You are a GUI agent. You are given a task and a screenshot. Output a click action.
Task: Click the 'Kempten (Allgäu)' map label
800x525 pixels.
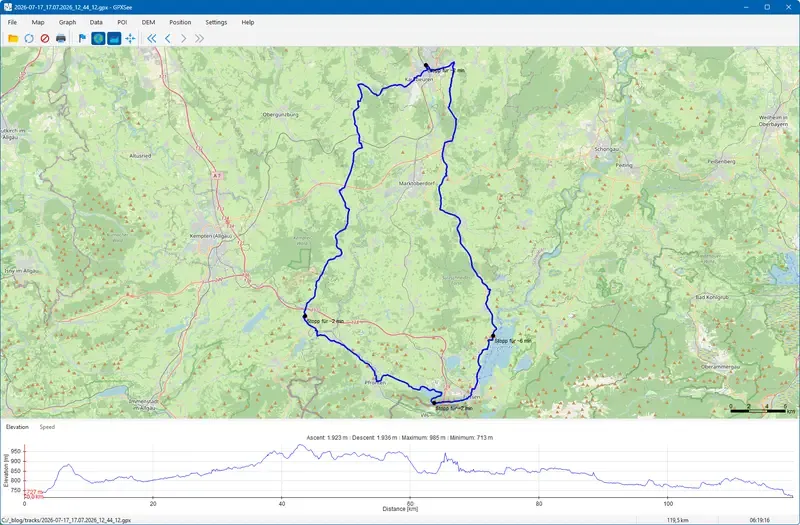[x=210, y=236]
